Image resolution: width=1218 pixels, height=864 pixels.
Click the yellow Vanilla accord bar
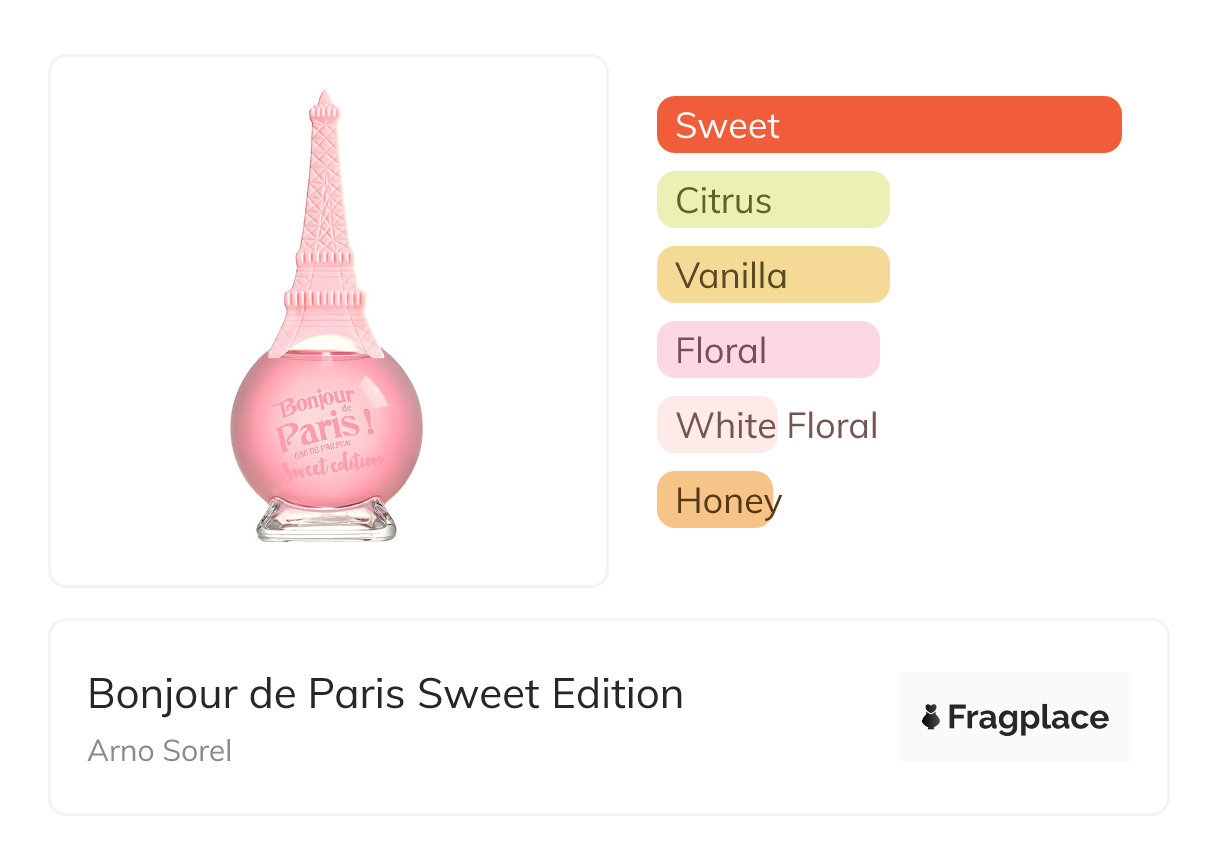click(772, 275)
